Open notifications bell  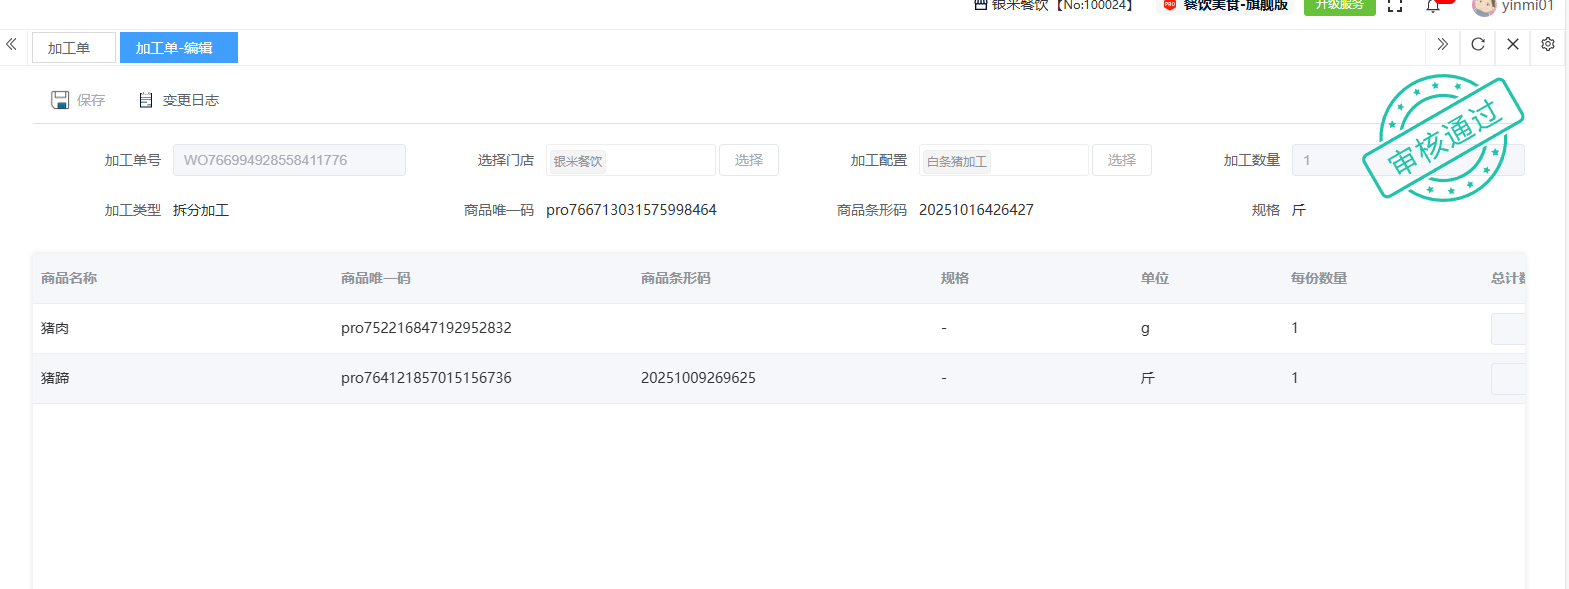click(x=1432, y=6)
